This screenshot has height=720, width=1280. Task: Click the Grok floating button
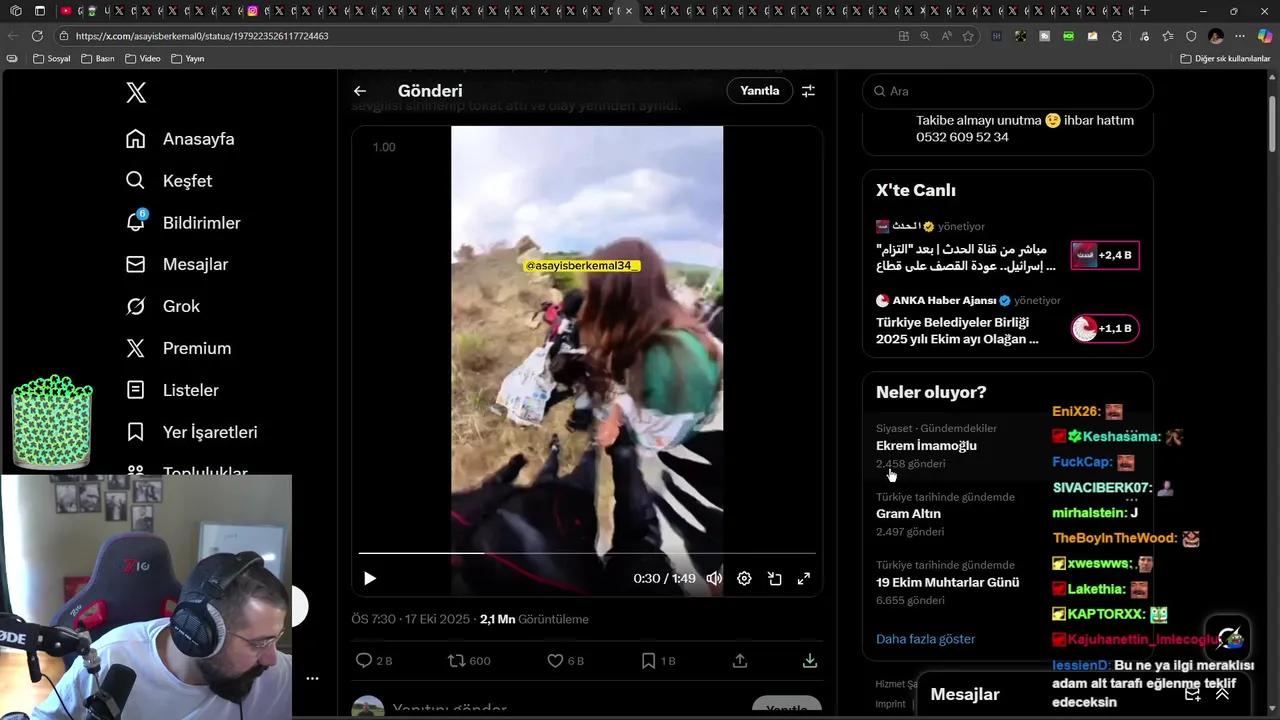(x=1228, y=638)
